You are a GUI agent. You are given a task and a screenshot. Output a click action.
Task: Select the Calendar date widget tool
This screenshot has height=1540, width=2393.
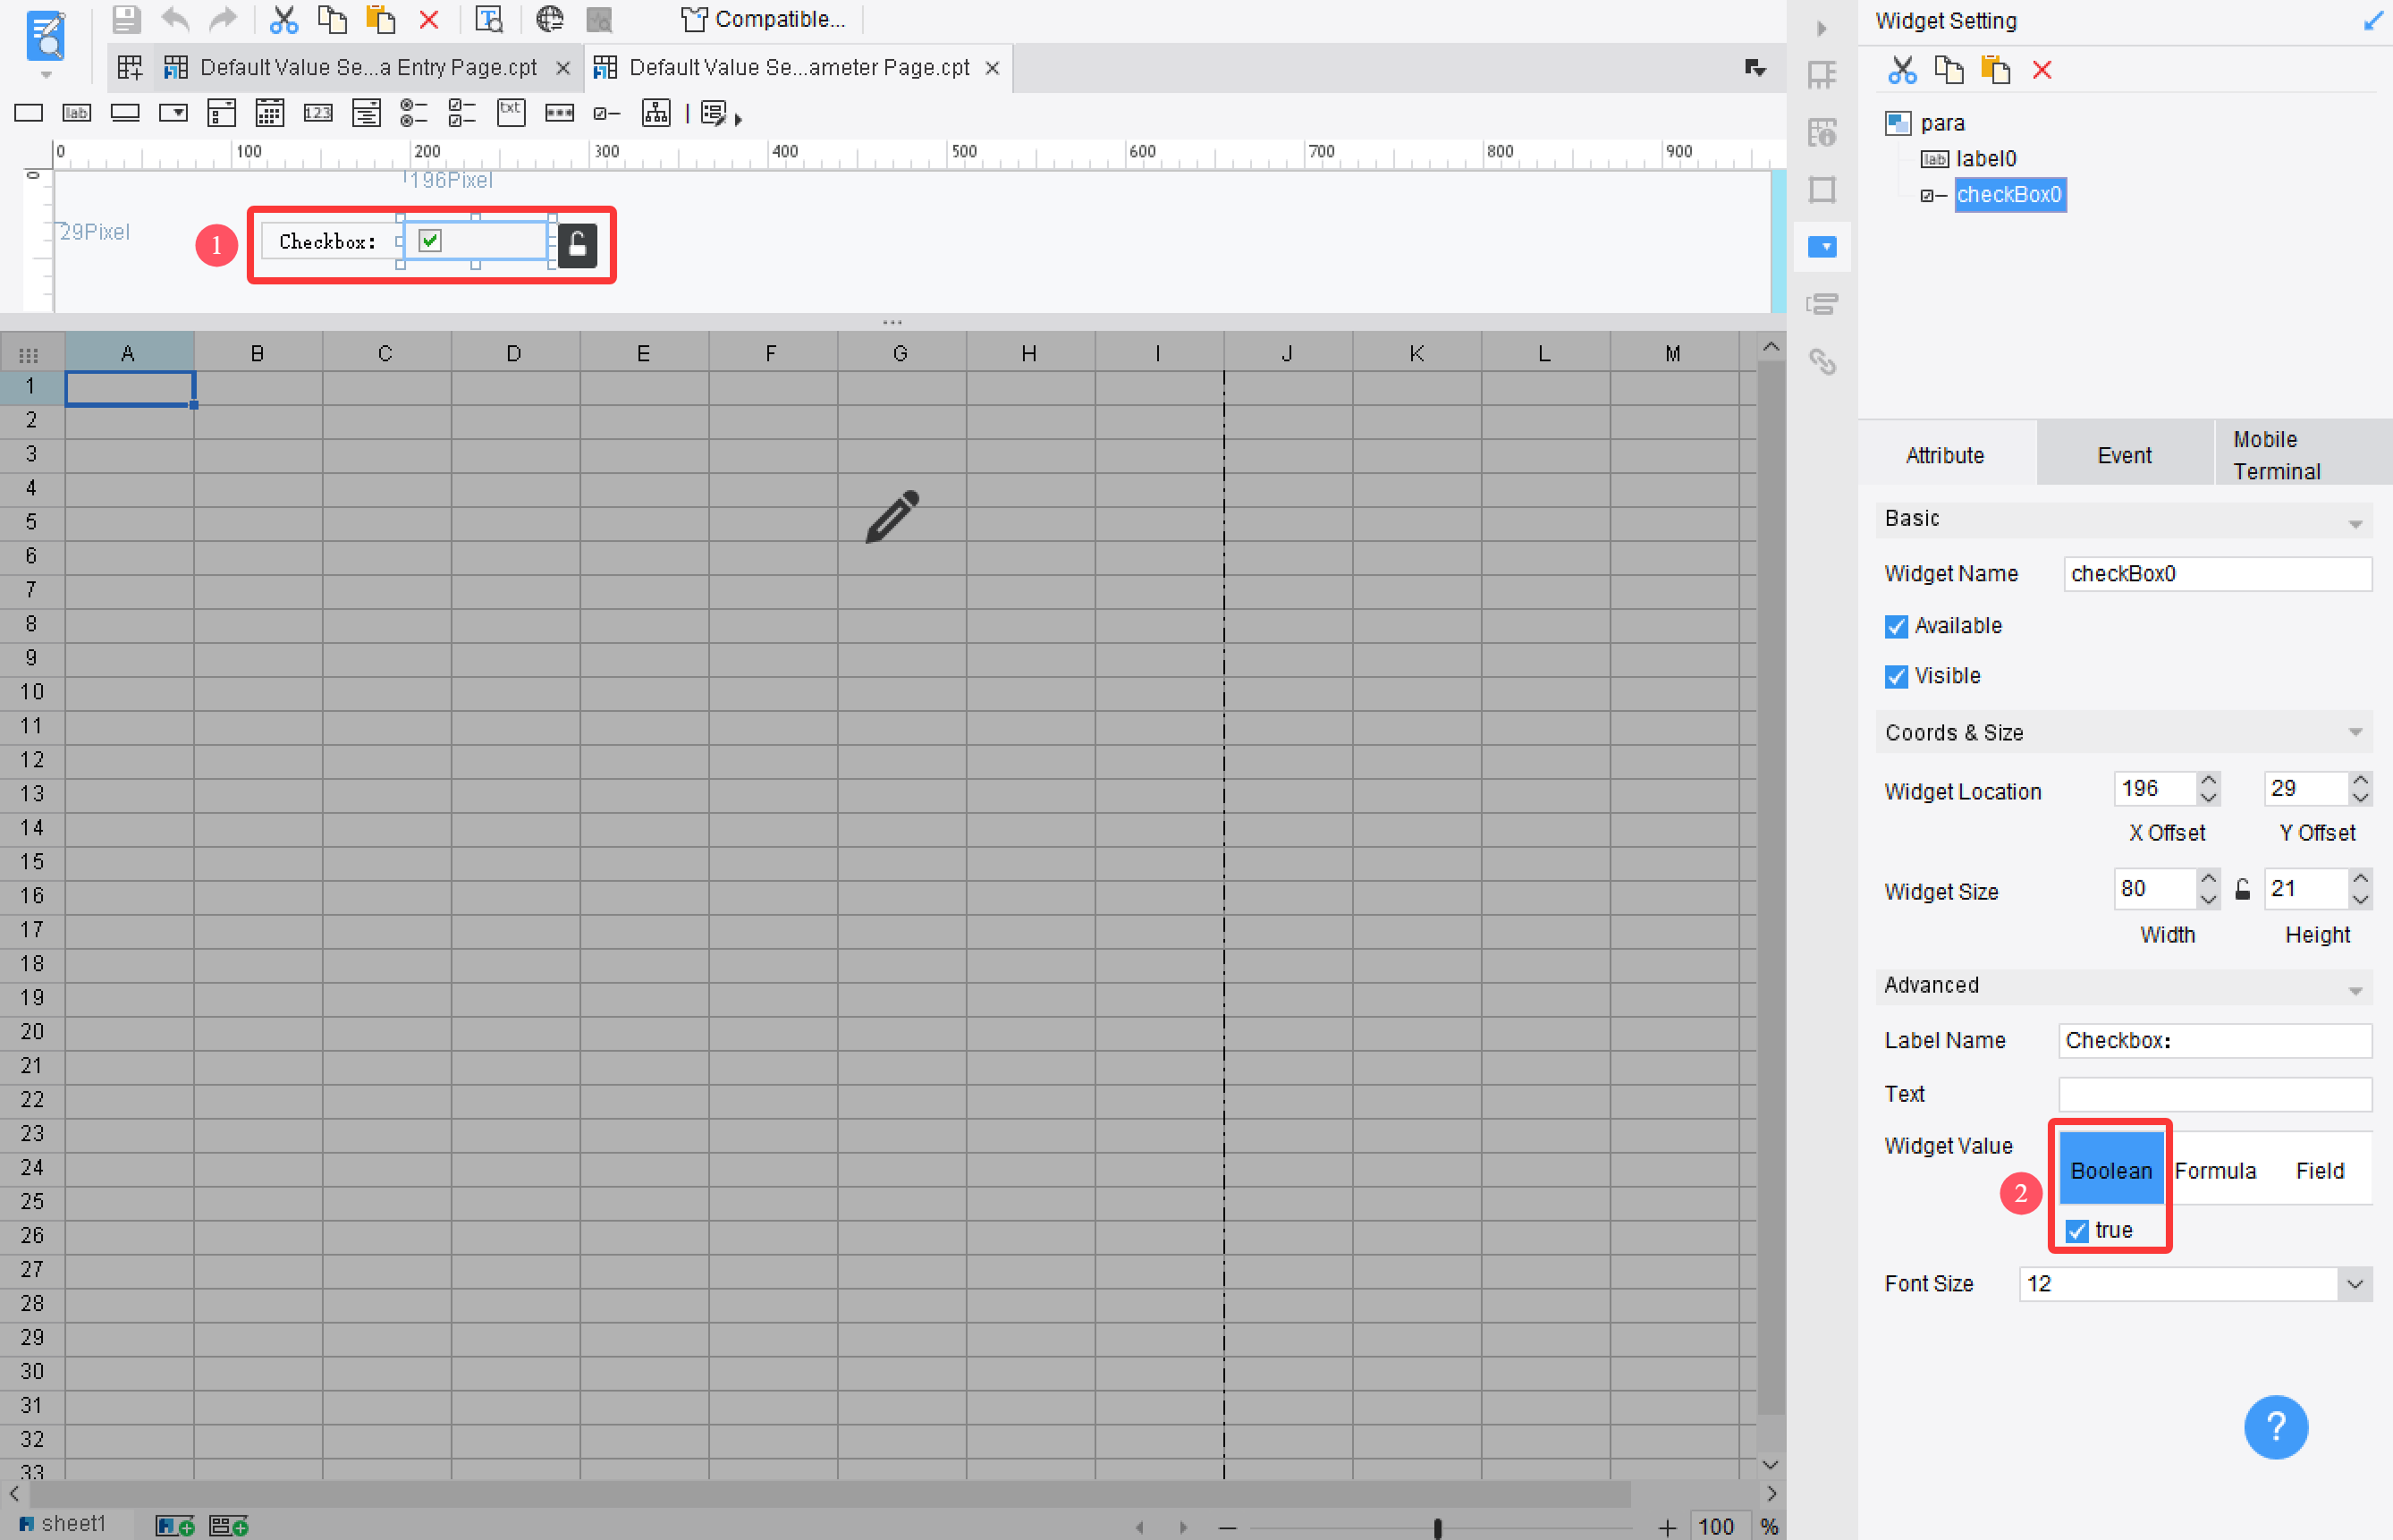point(269,113)
